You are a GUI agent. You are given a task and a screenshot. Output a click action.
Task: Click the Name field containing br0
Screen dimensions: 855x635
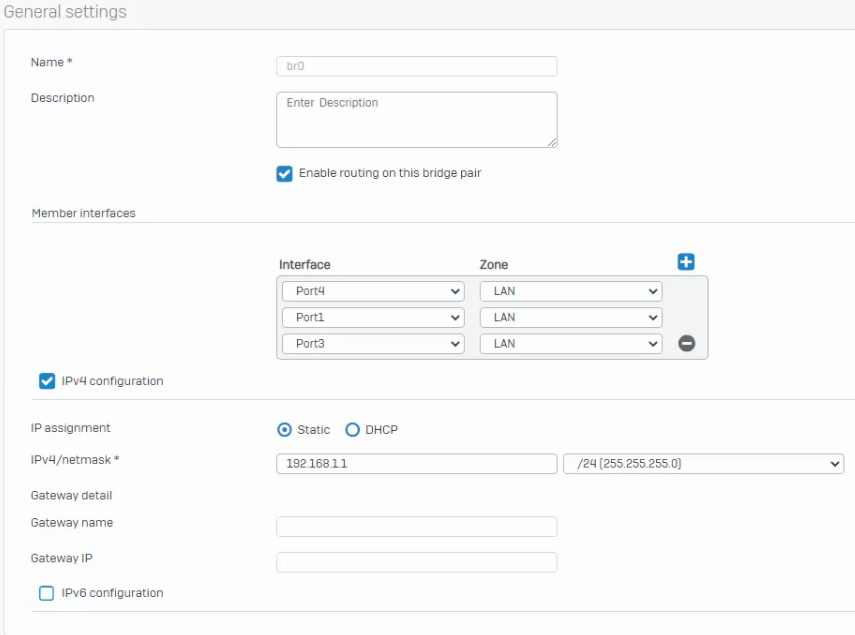click(417, 66)
